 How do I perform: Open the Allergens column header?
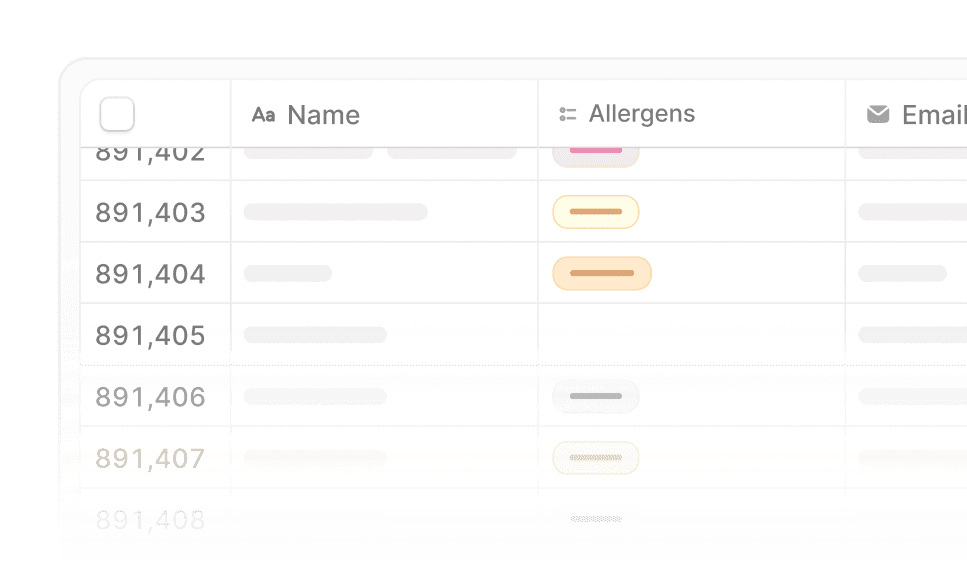(641, 115)
